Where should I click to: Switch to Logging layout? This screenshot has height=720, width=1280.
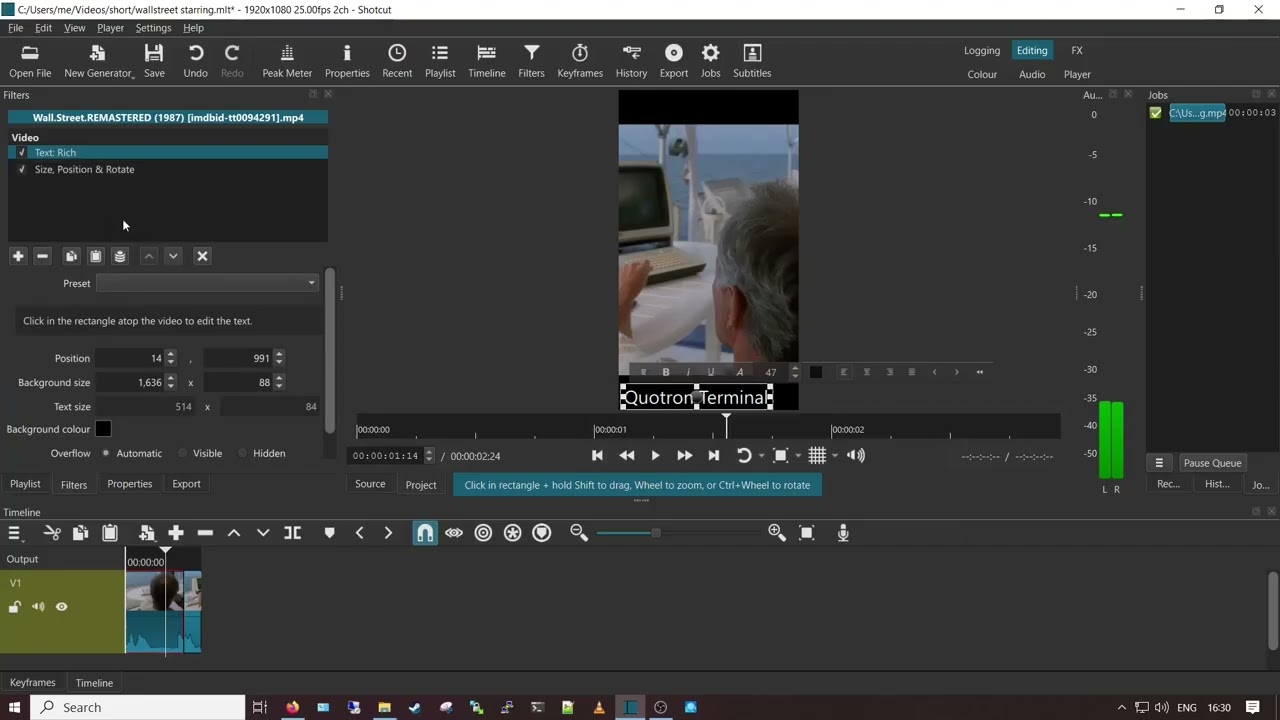[982, 51]
